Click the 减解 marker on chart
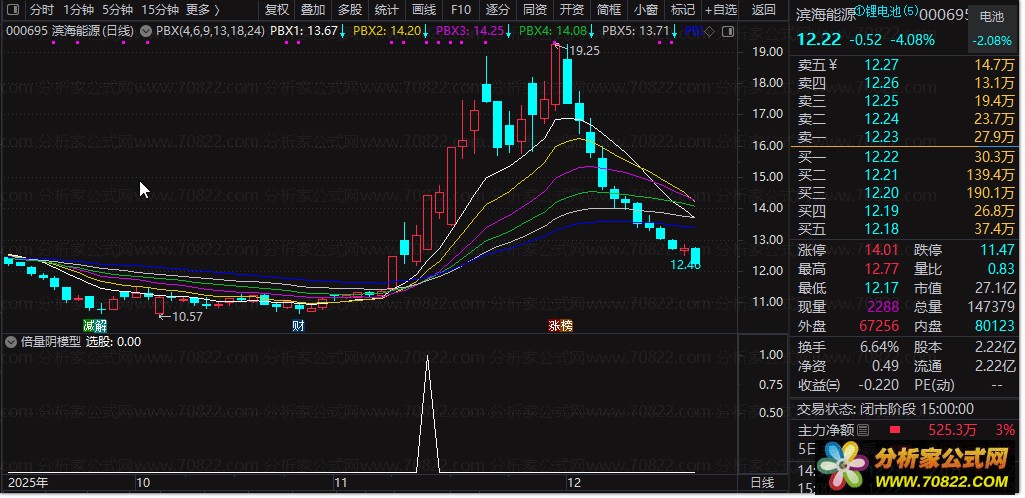The image size is (1025, 498). [95, 326]
